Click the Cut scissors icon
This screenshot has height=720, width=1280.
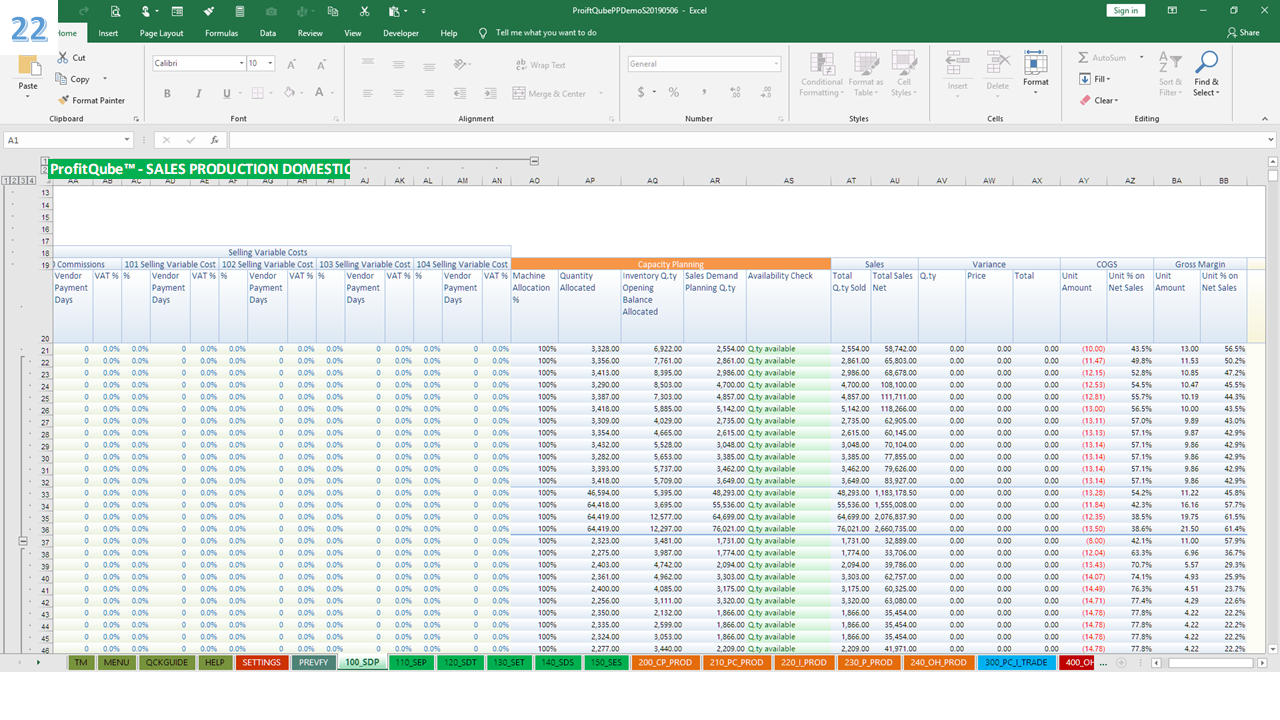(64, 58)
